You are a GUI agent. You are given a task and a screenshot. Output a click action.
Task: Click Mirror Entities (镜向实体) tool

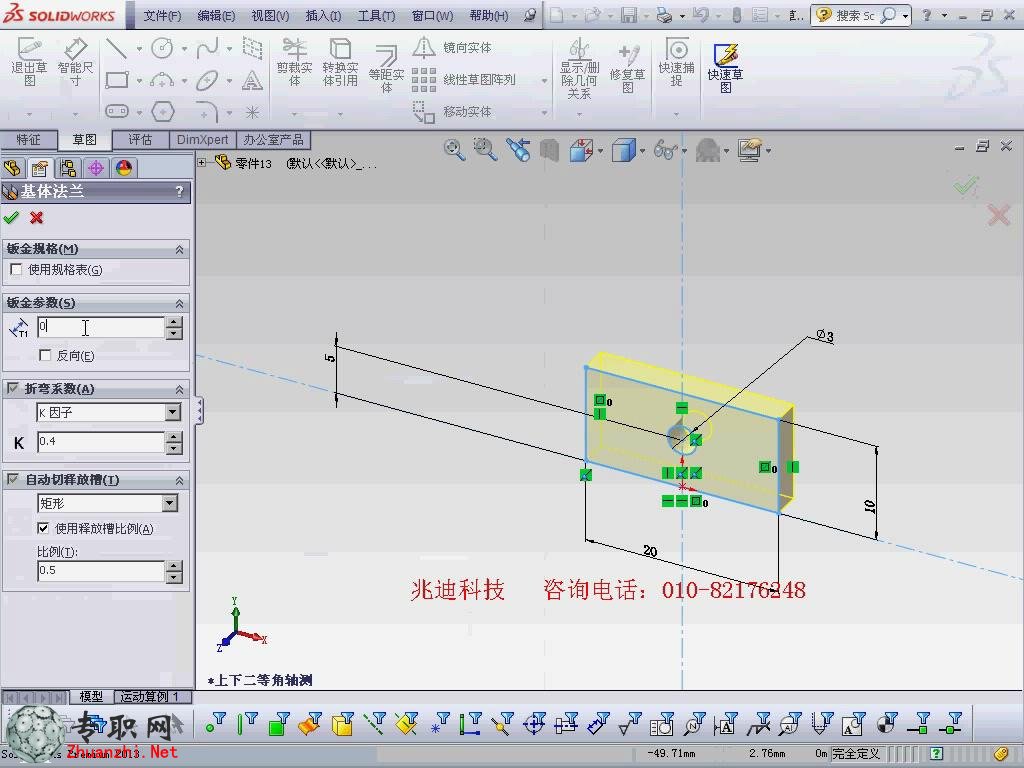coord(452,48)
